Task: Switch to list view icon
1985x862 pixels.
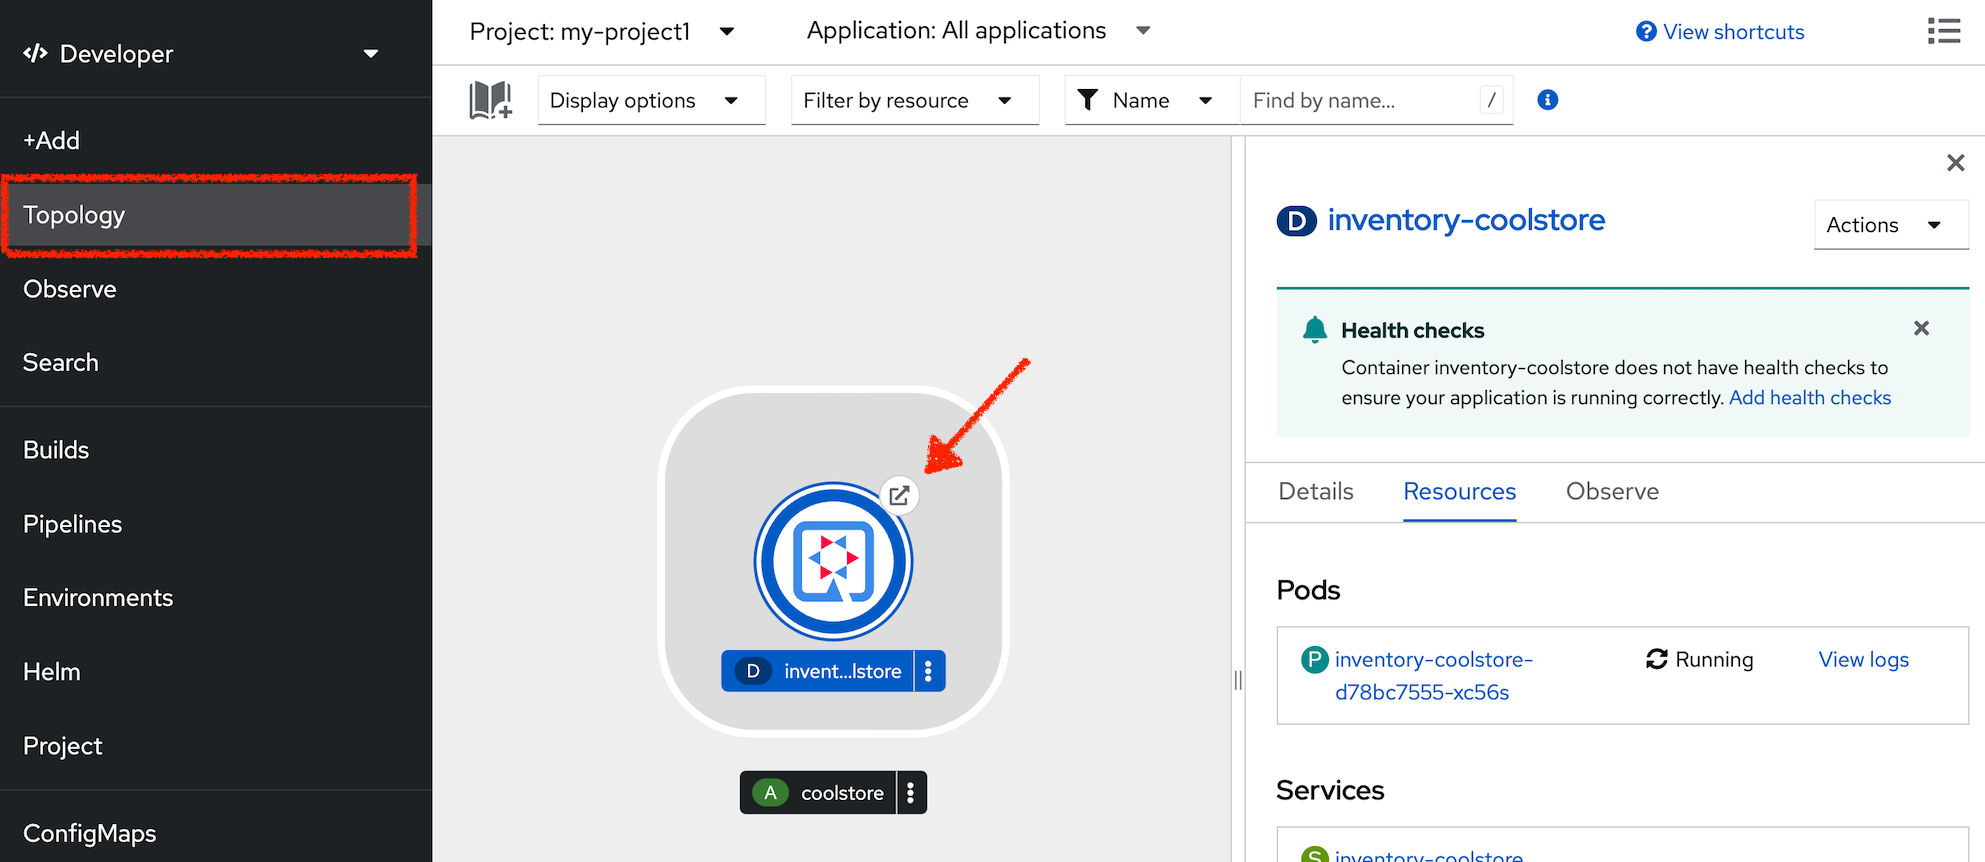Action: [1943, 31]
